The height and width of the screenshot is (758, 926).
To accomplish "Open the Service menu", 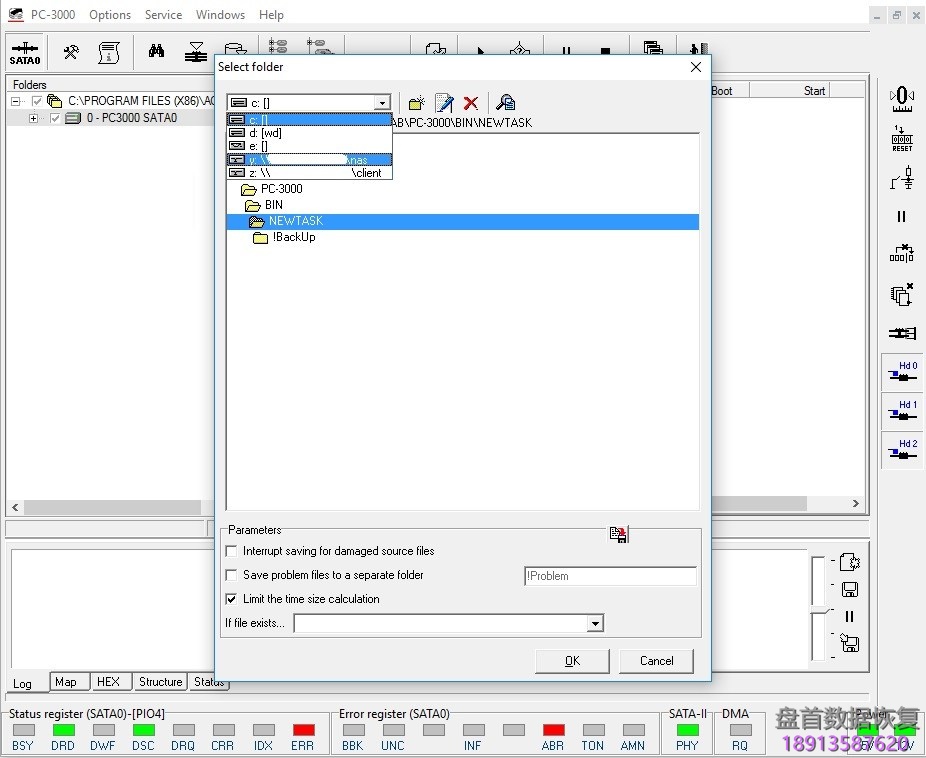I will tap(163, 15).
